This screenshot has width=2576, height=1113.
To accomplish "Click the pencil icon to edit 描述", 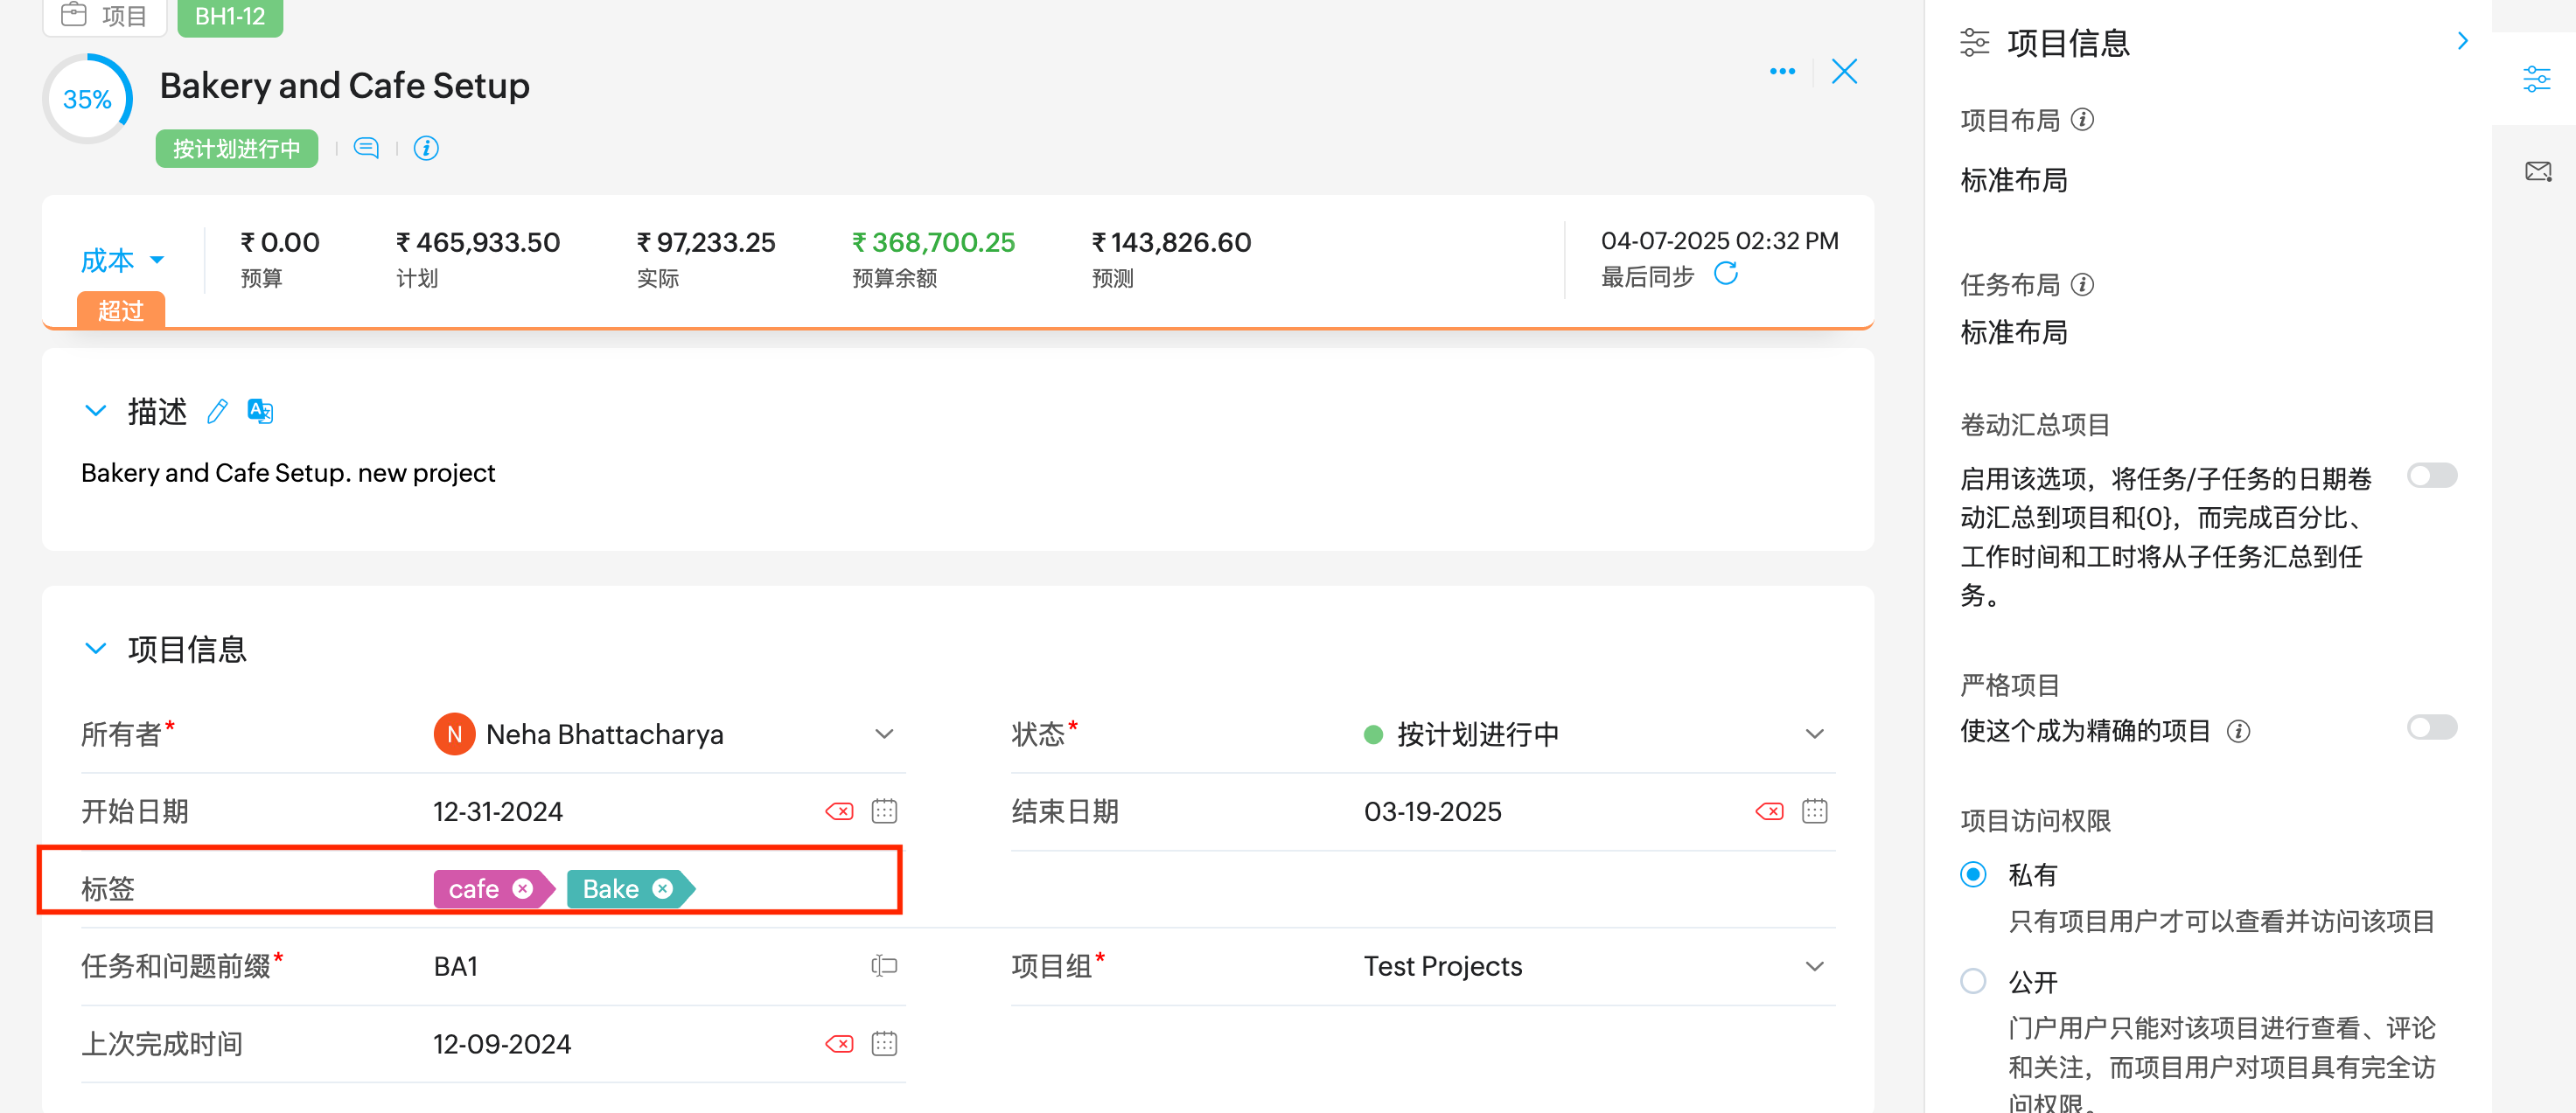I will click(217, 411).
